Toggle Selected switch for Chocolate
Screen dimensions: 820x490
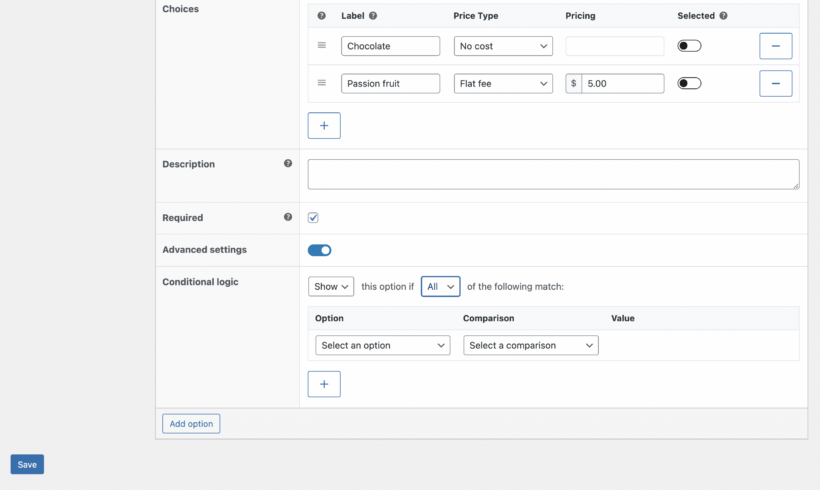click(689, 46)
